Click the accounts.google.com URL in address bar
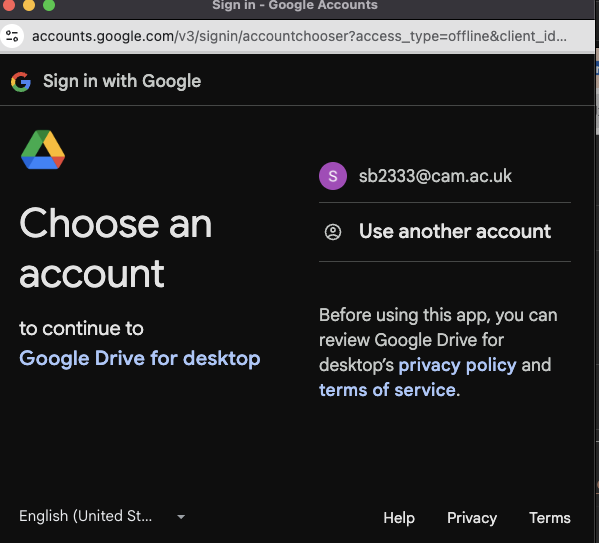Screen dimensions: 599x543 tap(299, 36)
